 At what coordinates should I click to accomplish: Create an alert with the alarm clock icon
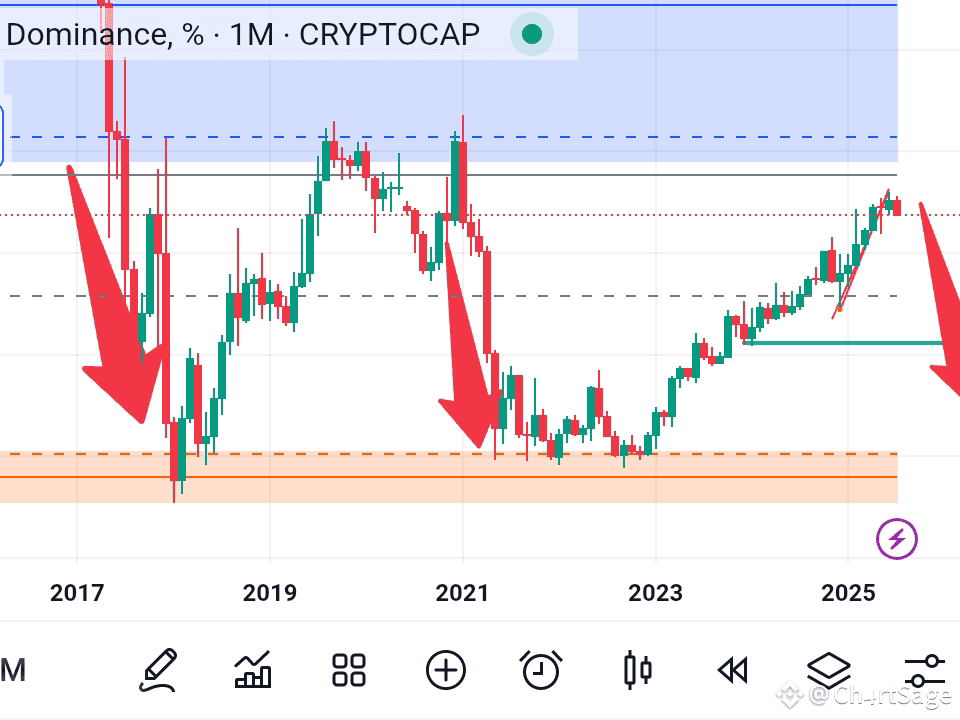(541, 670)
